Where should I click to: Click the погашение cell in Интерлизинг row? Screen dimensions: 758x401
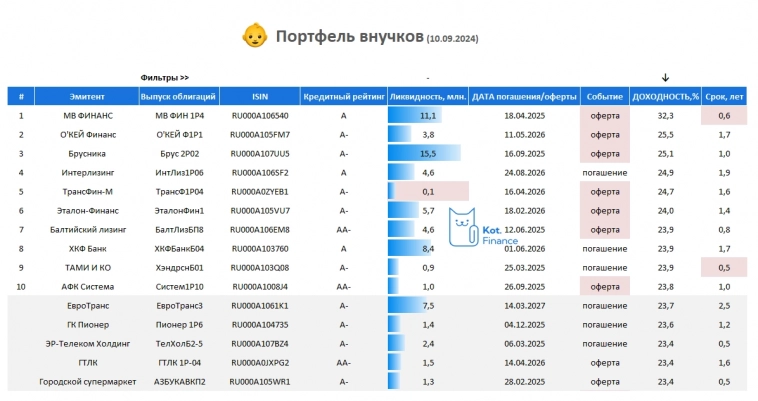point(605,172)
